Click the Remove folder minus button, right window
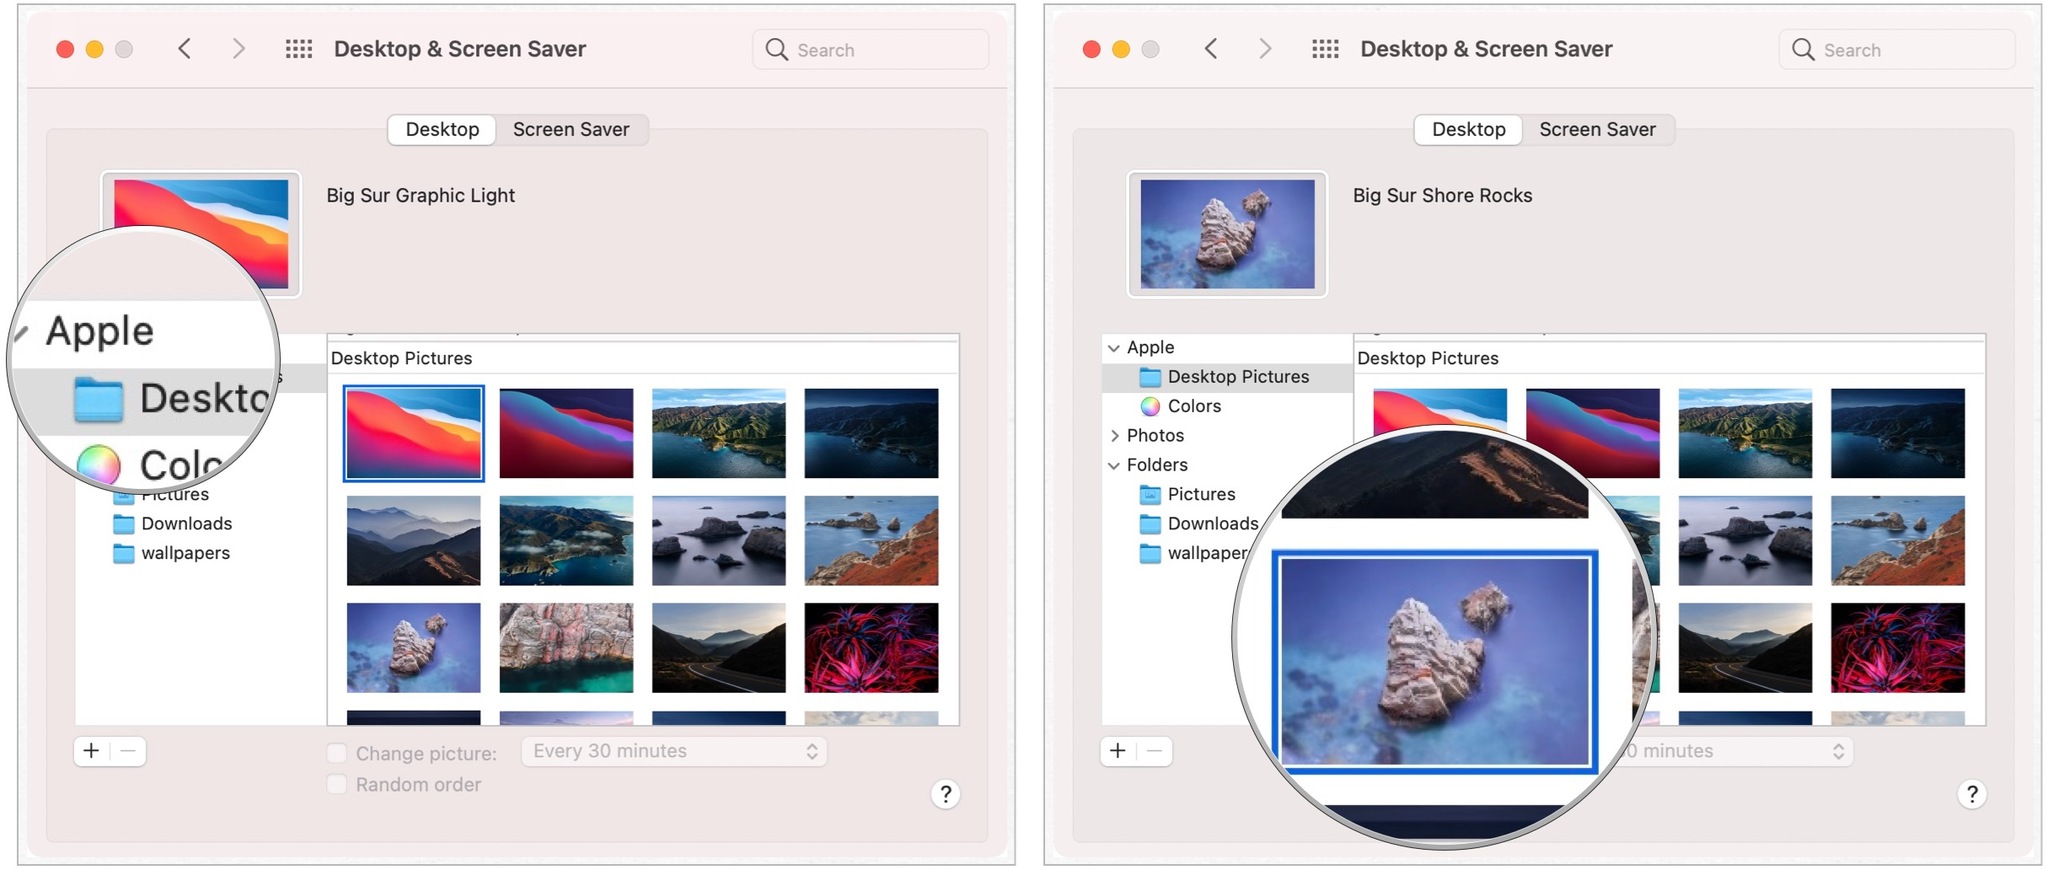Screen dimensions: 2048x870 click(x=1155, y=751)
